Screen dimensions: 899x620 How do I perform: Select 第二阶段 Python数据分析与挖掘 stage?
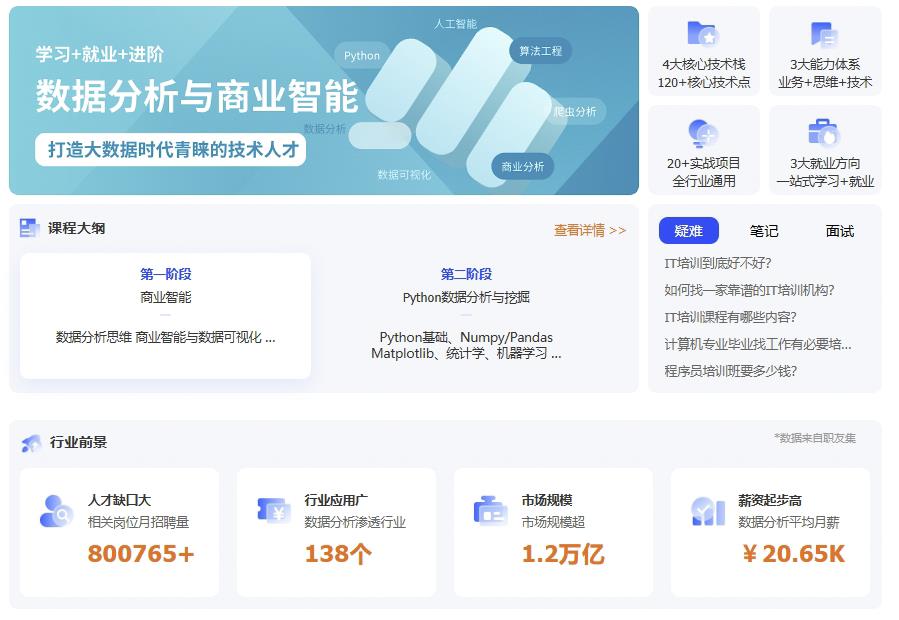click(466, 315)
